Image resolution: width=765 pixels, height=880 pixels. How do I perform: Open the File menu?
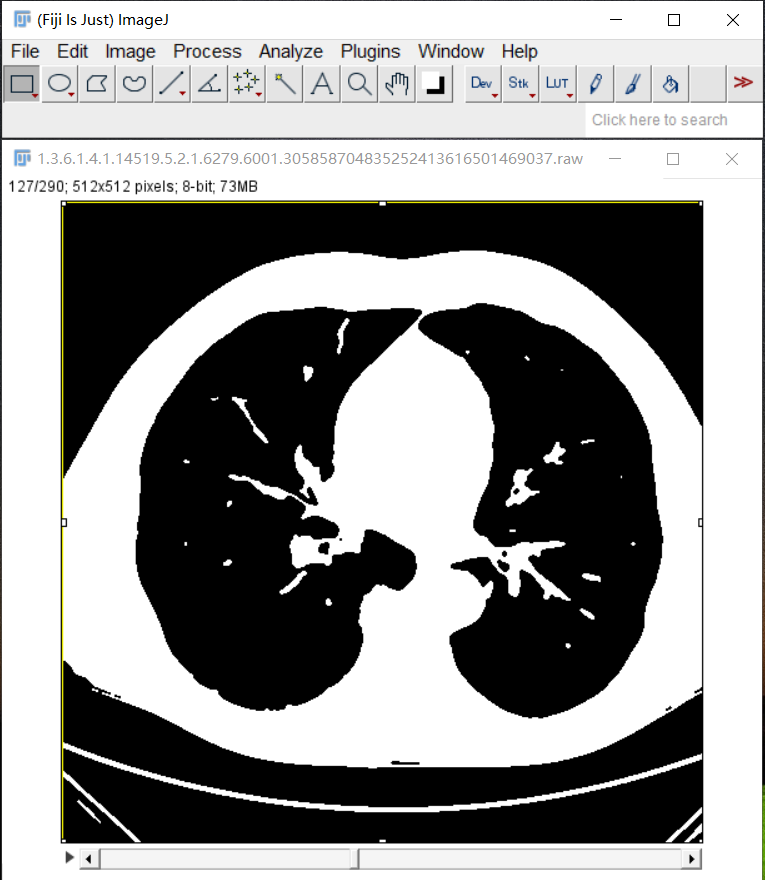(x=25, y=52)
